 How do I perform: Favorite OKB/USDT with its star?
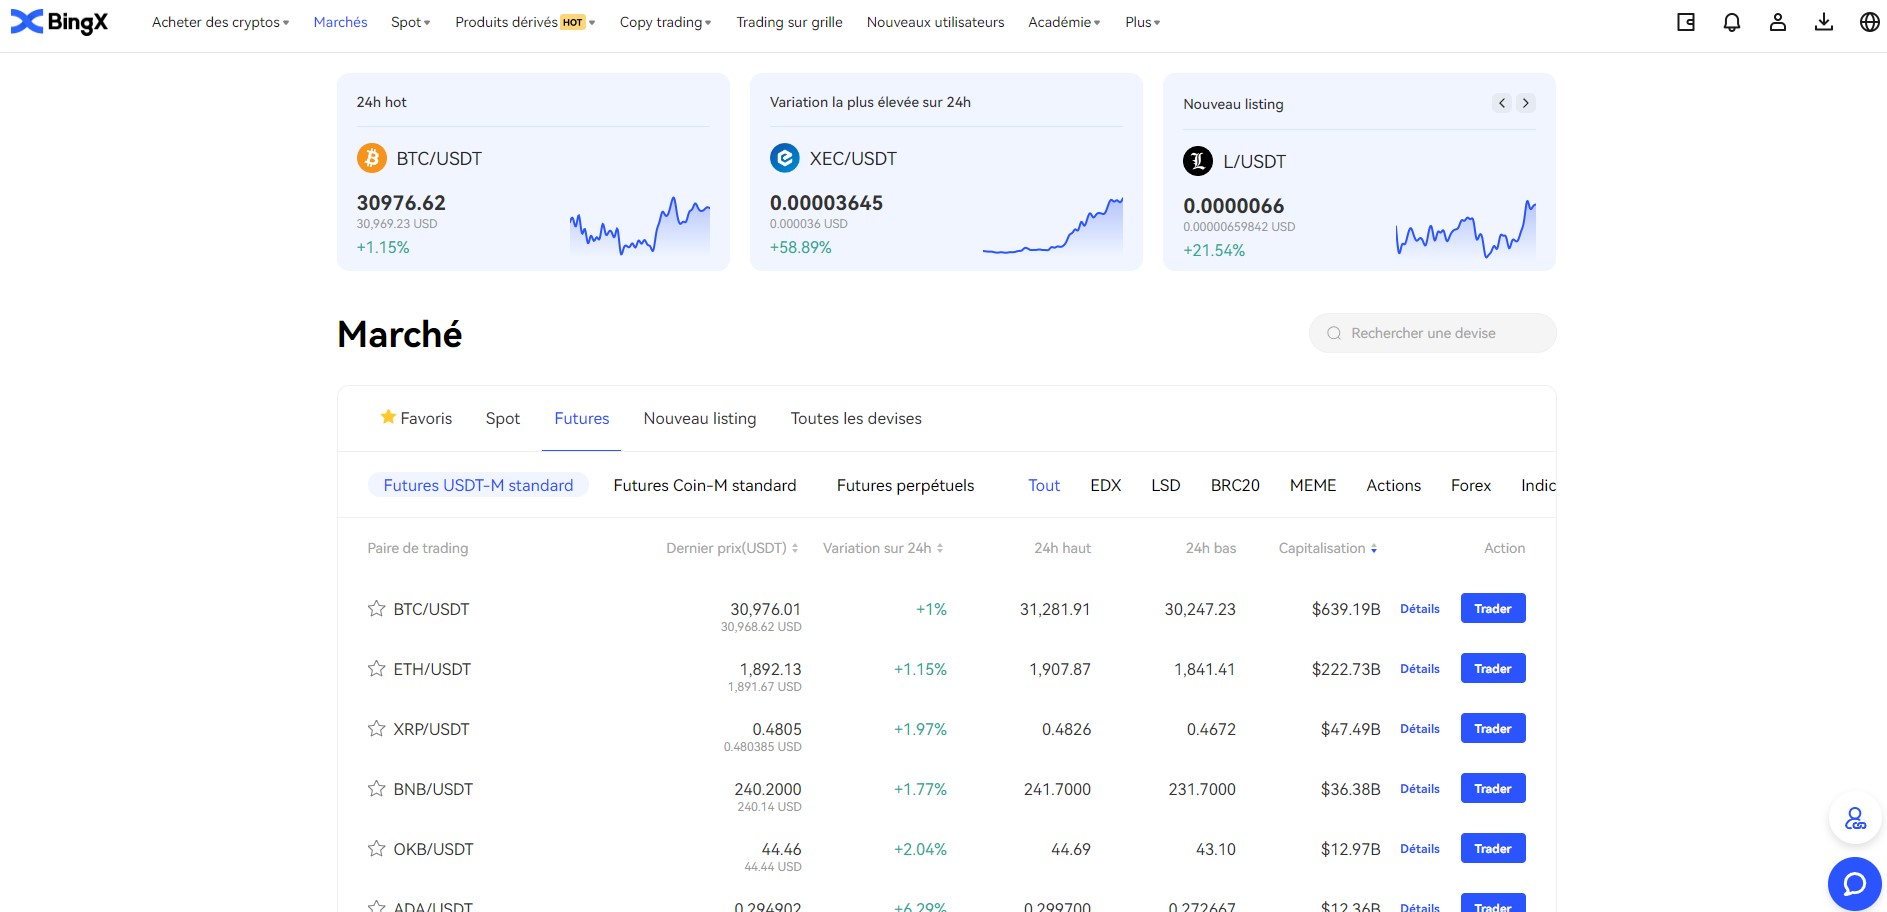tap(376, 848)
